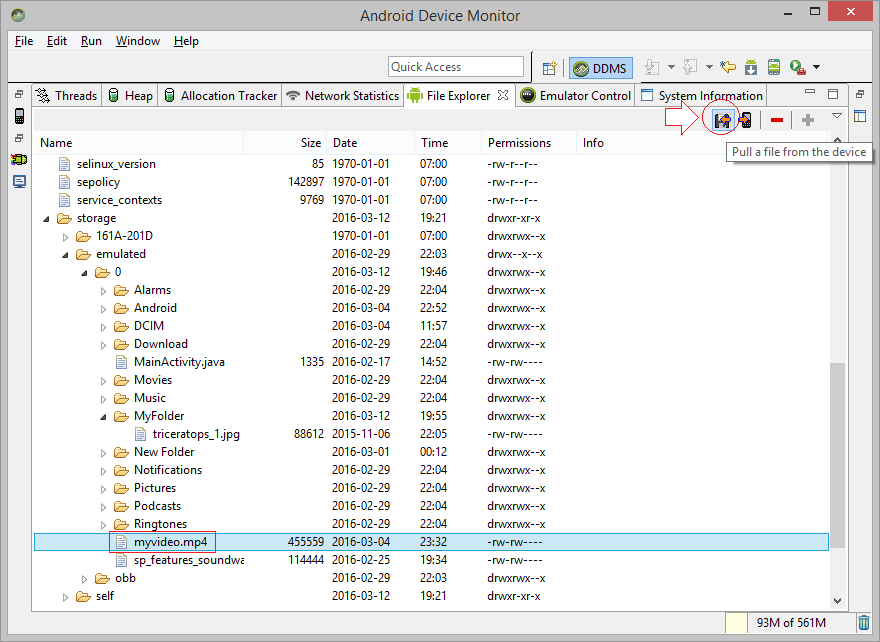Screen dimensions: 880x642
Task: Open the Devices phone icon in left sidebar
Action: coord(19,116)
